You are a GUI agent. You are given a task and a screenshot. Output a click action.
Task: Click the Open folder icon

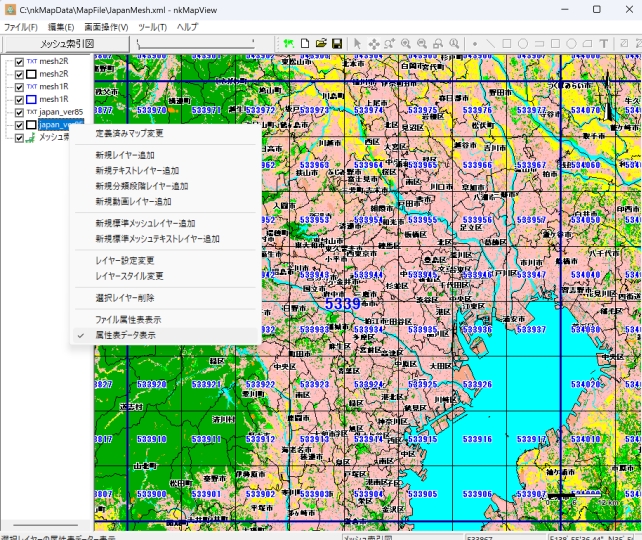point(321,44)
